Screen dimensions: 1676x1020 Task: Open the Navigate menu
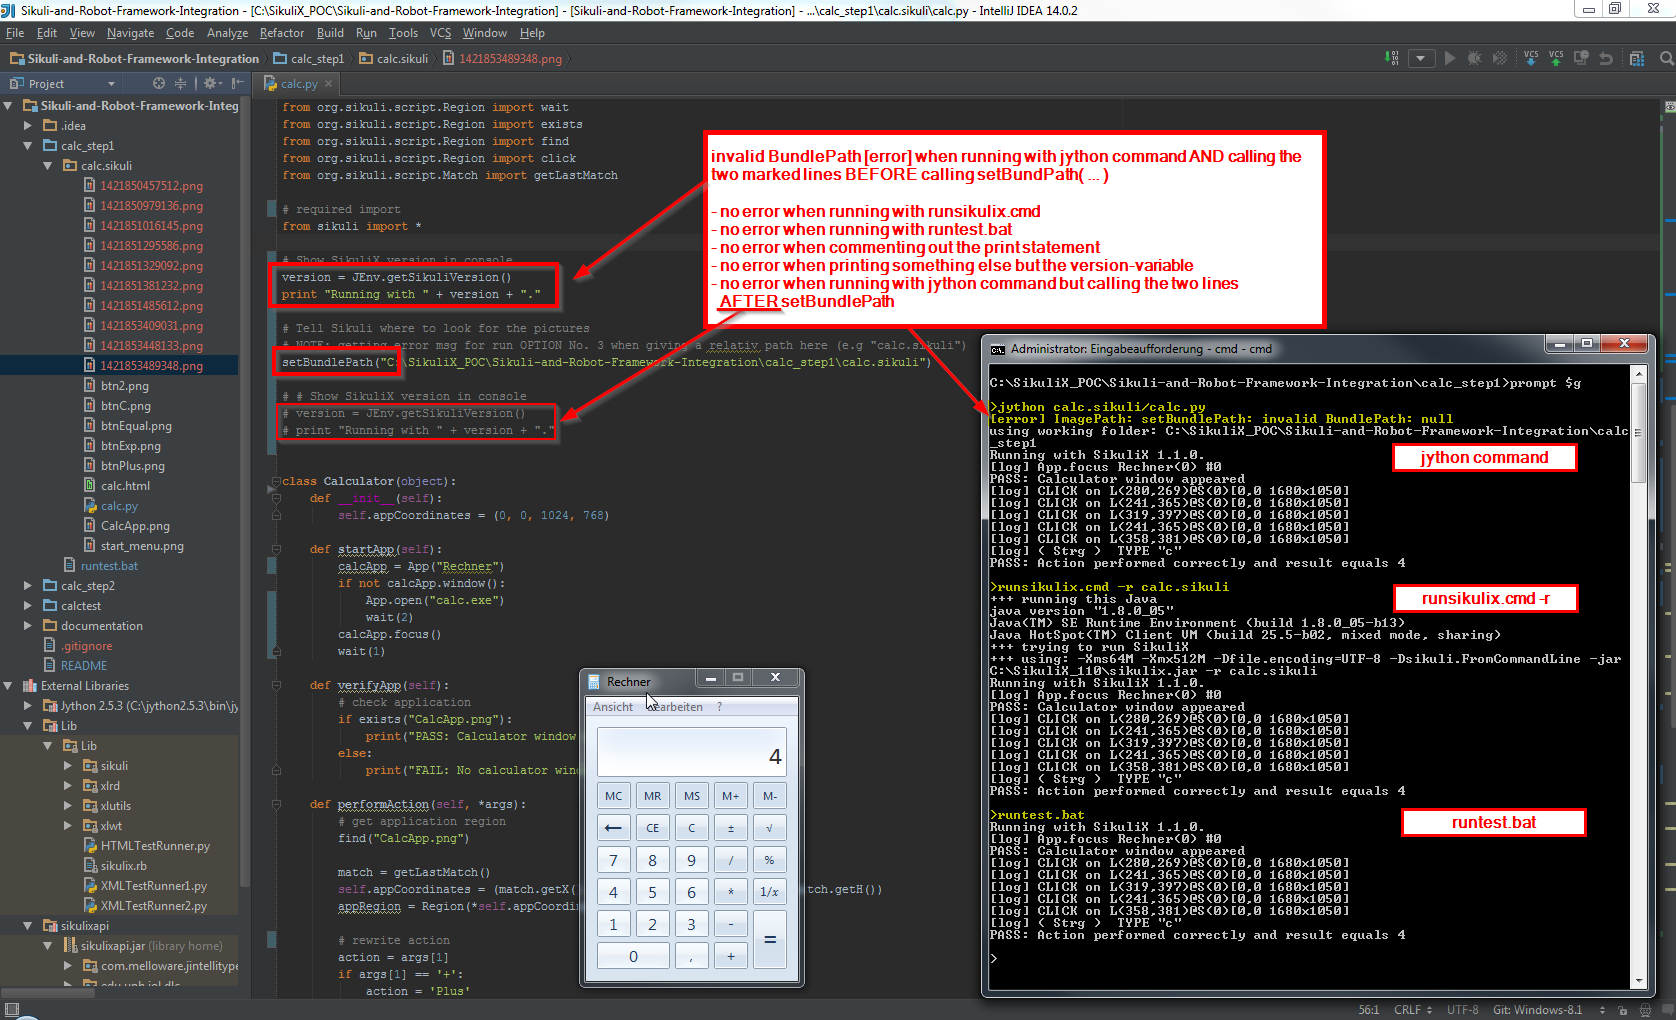pyautogui.click(x=130, y=33)
